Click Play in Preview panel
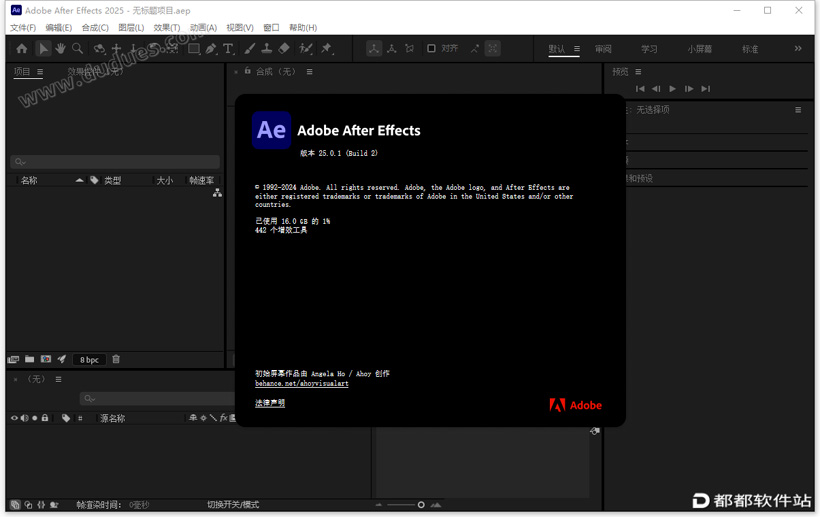Screen dimensions: 820x517 point(673,89)
